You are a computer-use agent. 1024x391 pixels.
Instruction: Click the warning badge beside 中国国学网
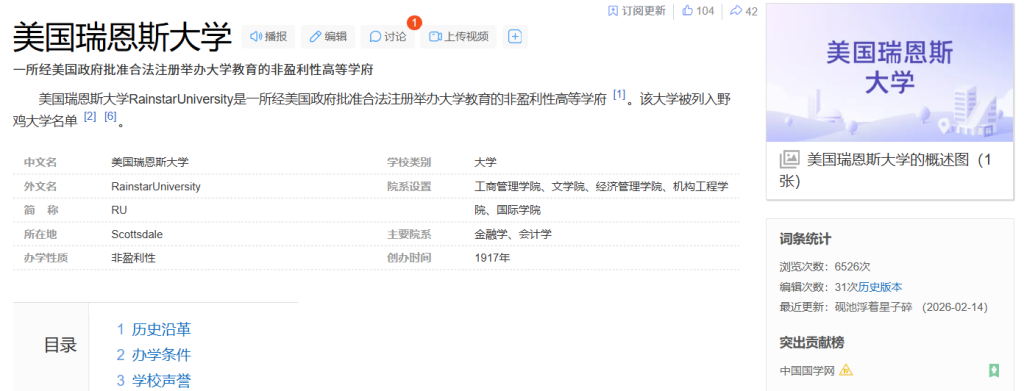tap(846, 370)
